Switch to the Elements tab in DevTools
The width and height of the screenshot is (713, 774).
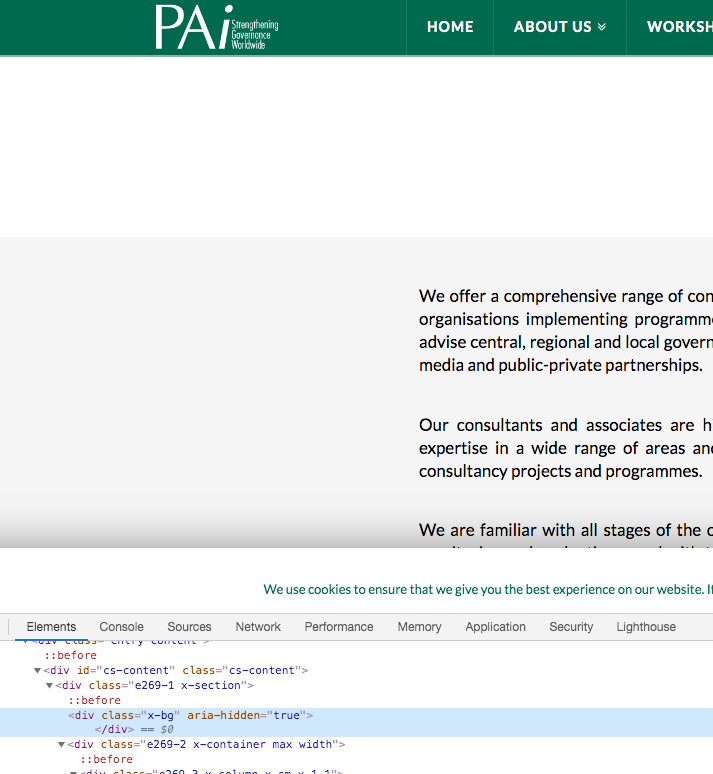(51, 626)
